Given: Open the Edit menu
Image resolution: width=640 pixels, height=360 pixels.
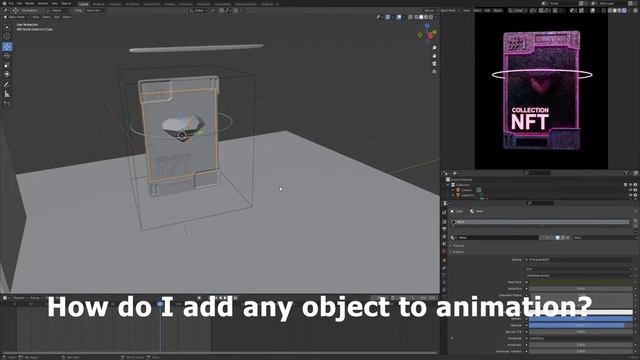Looking at the screenshot, I should 19,3.
